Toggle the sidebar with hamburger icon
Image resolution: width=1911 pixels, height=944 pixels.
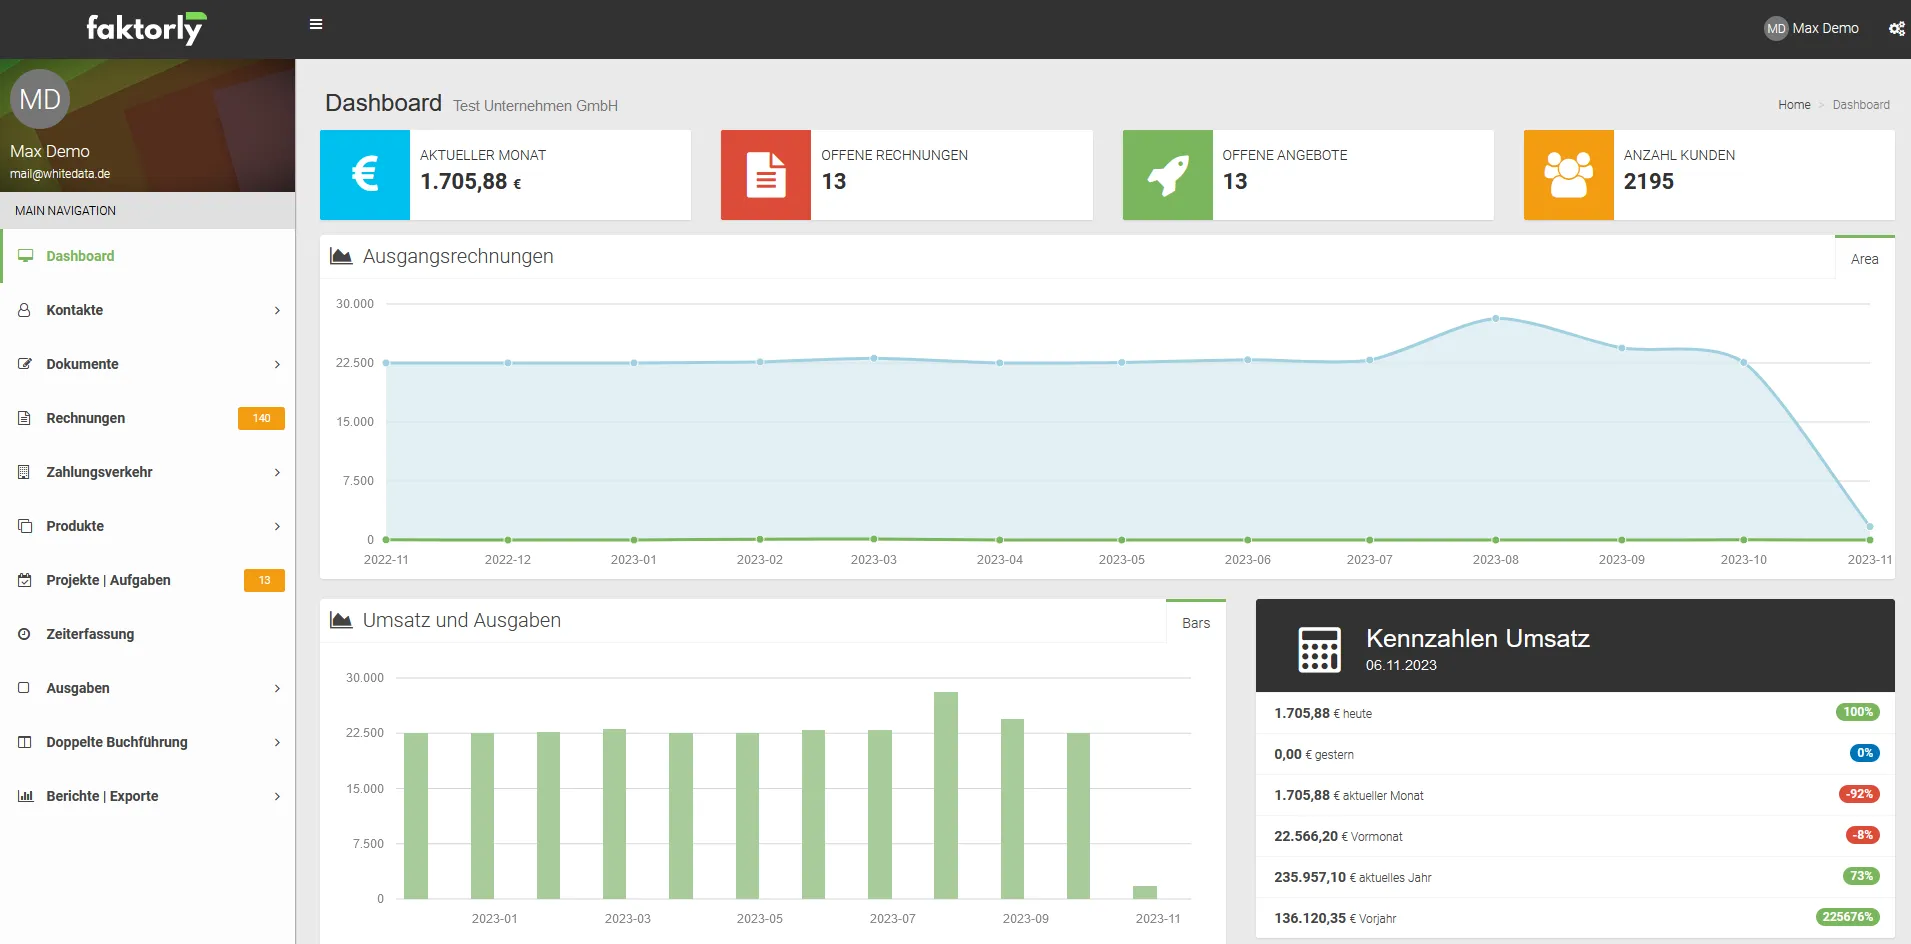pyautogui.click(x=316, y=25)
